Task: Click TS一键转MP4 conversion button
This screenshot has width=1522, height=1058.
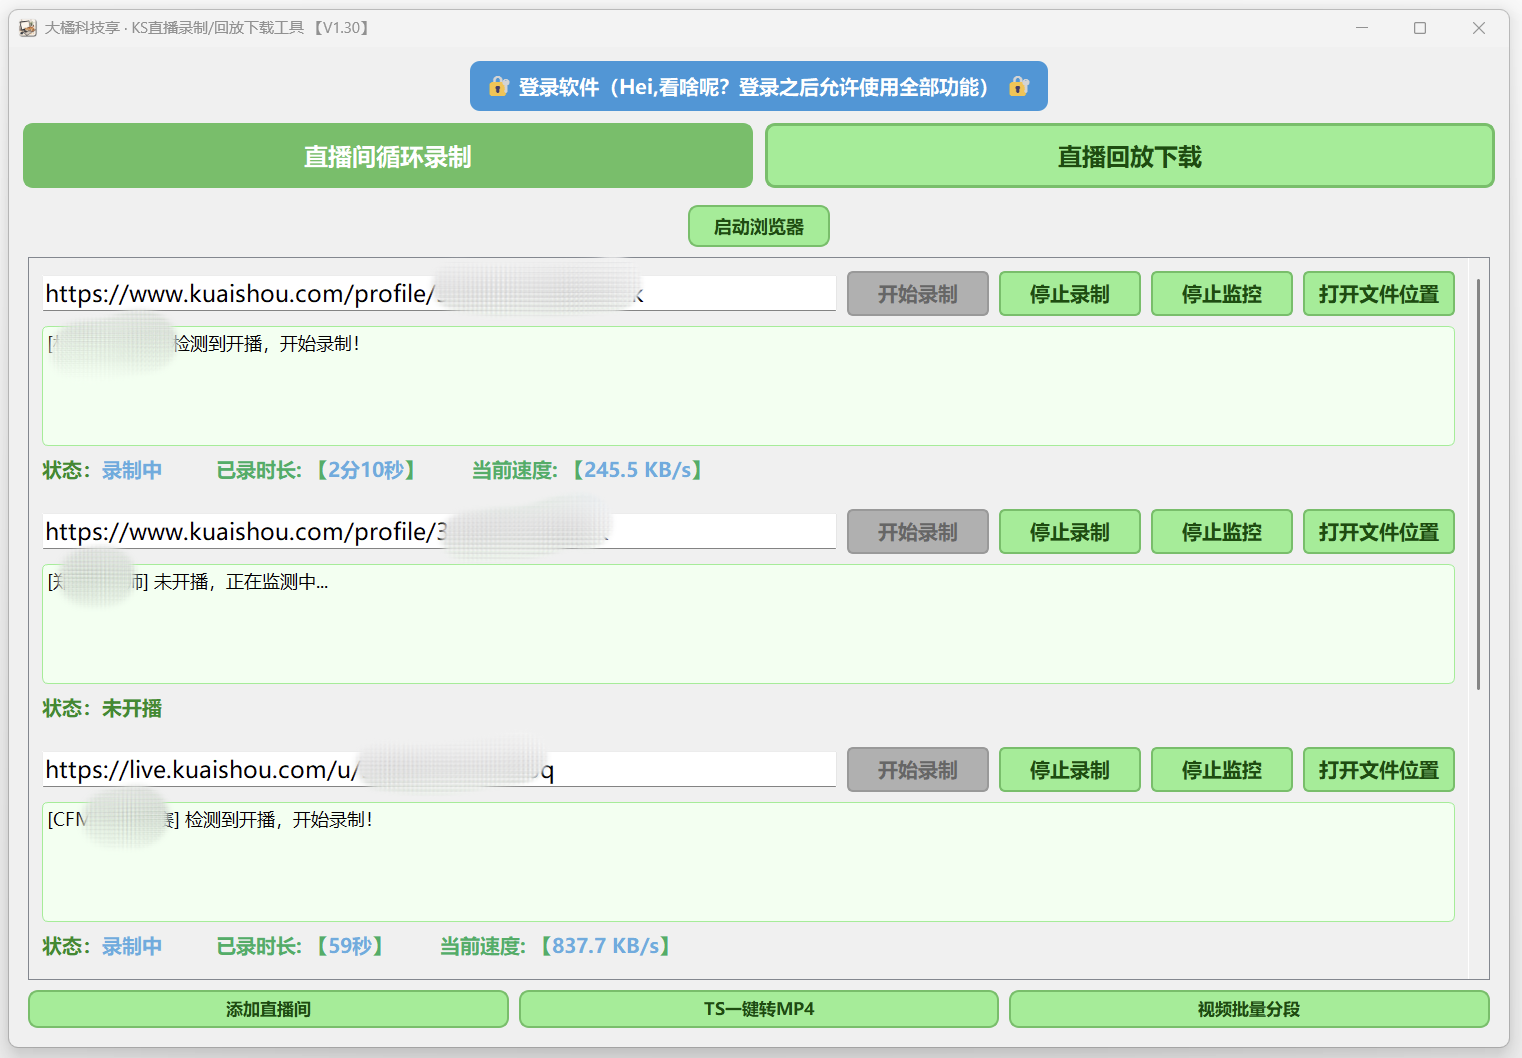Action: click(x=759, y=1009)
